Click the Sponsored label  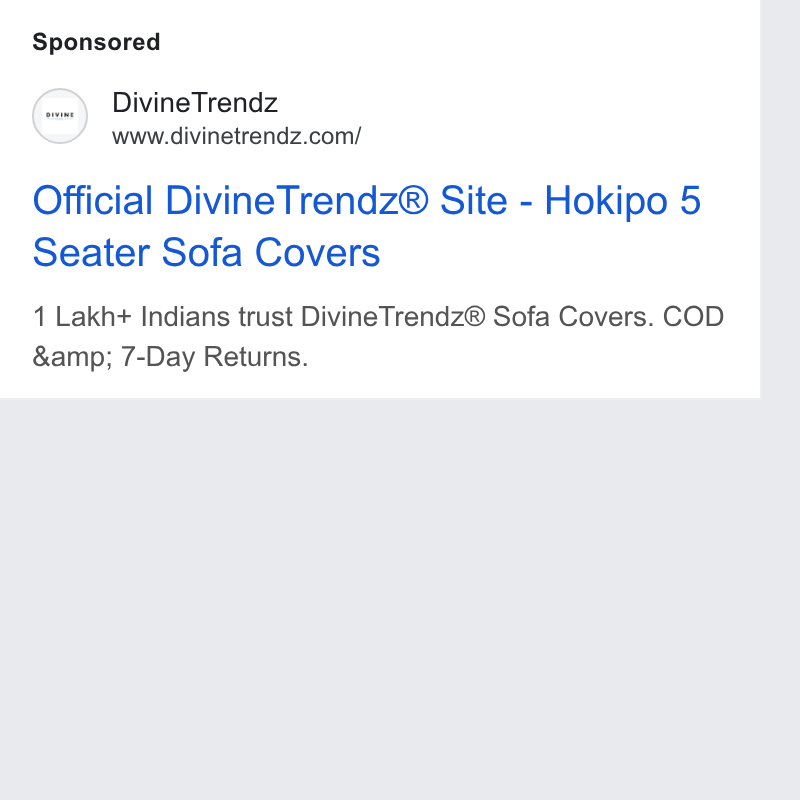click(x=96, y=42)
